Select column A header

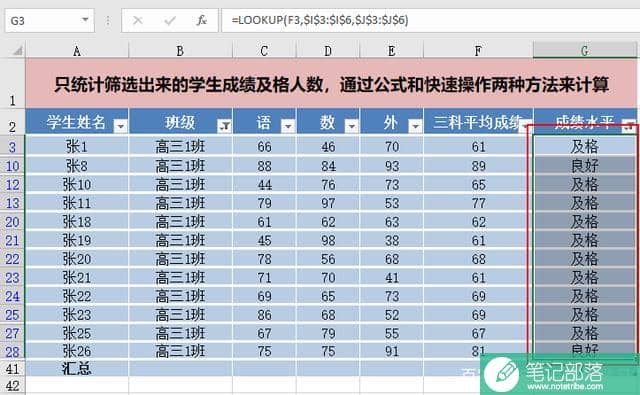pyautogui.click(x=77, y=51)
